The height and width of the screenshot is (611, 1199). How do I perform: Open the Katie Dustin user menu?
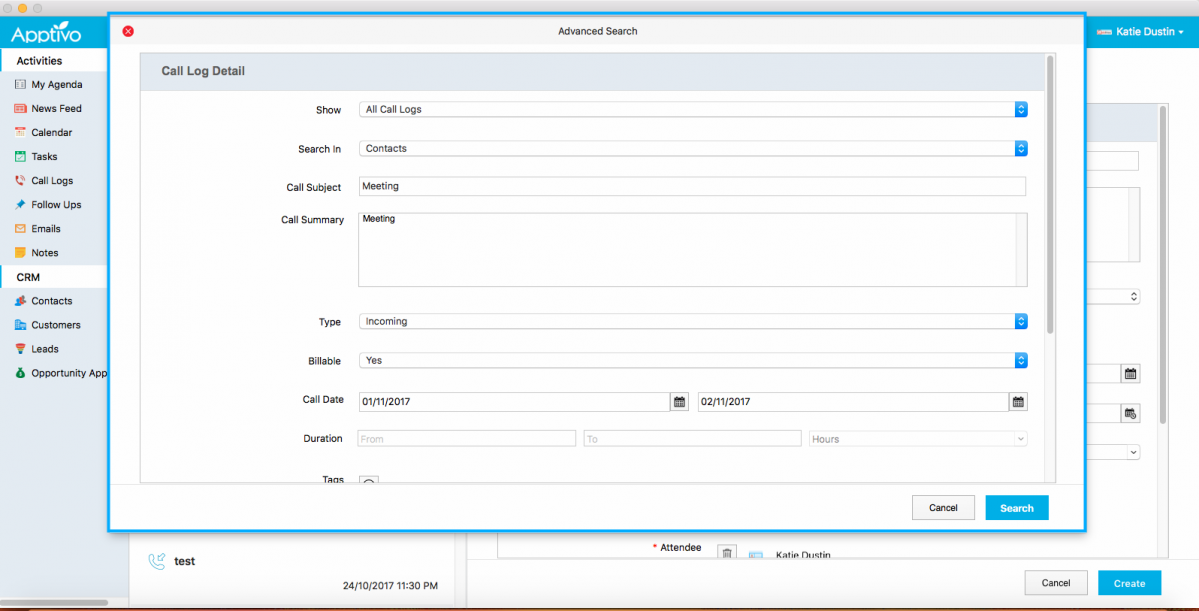(1140, 32)
